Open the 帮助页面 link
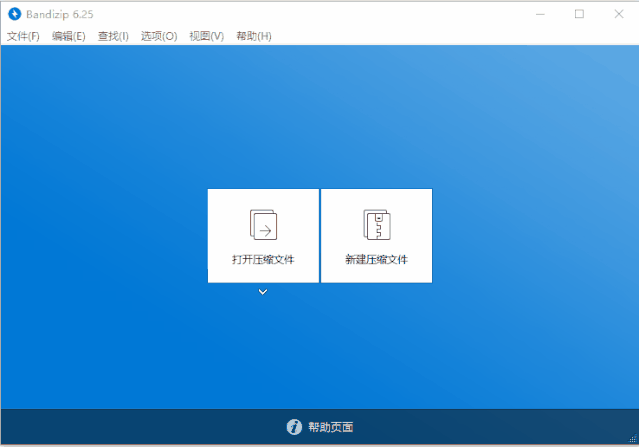This screenshot has width=639, height=447. pos(331,427)
